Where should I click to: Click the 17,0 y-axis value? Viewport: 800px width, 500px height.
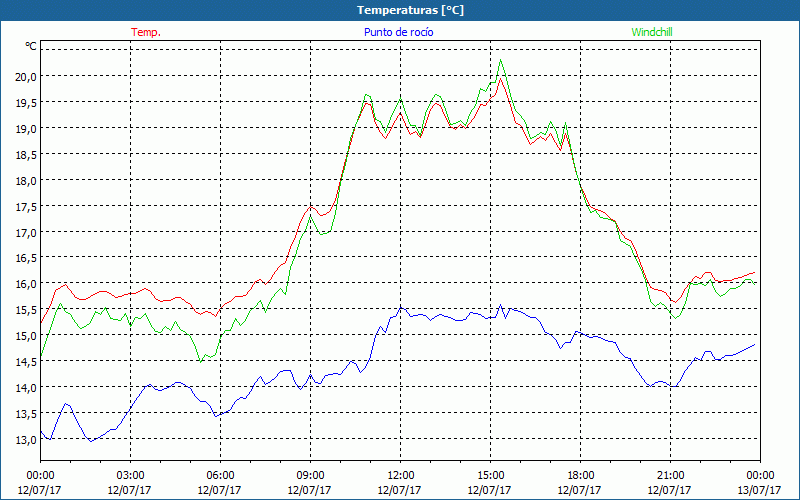coord(27,233)
